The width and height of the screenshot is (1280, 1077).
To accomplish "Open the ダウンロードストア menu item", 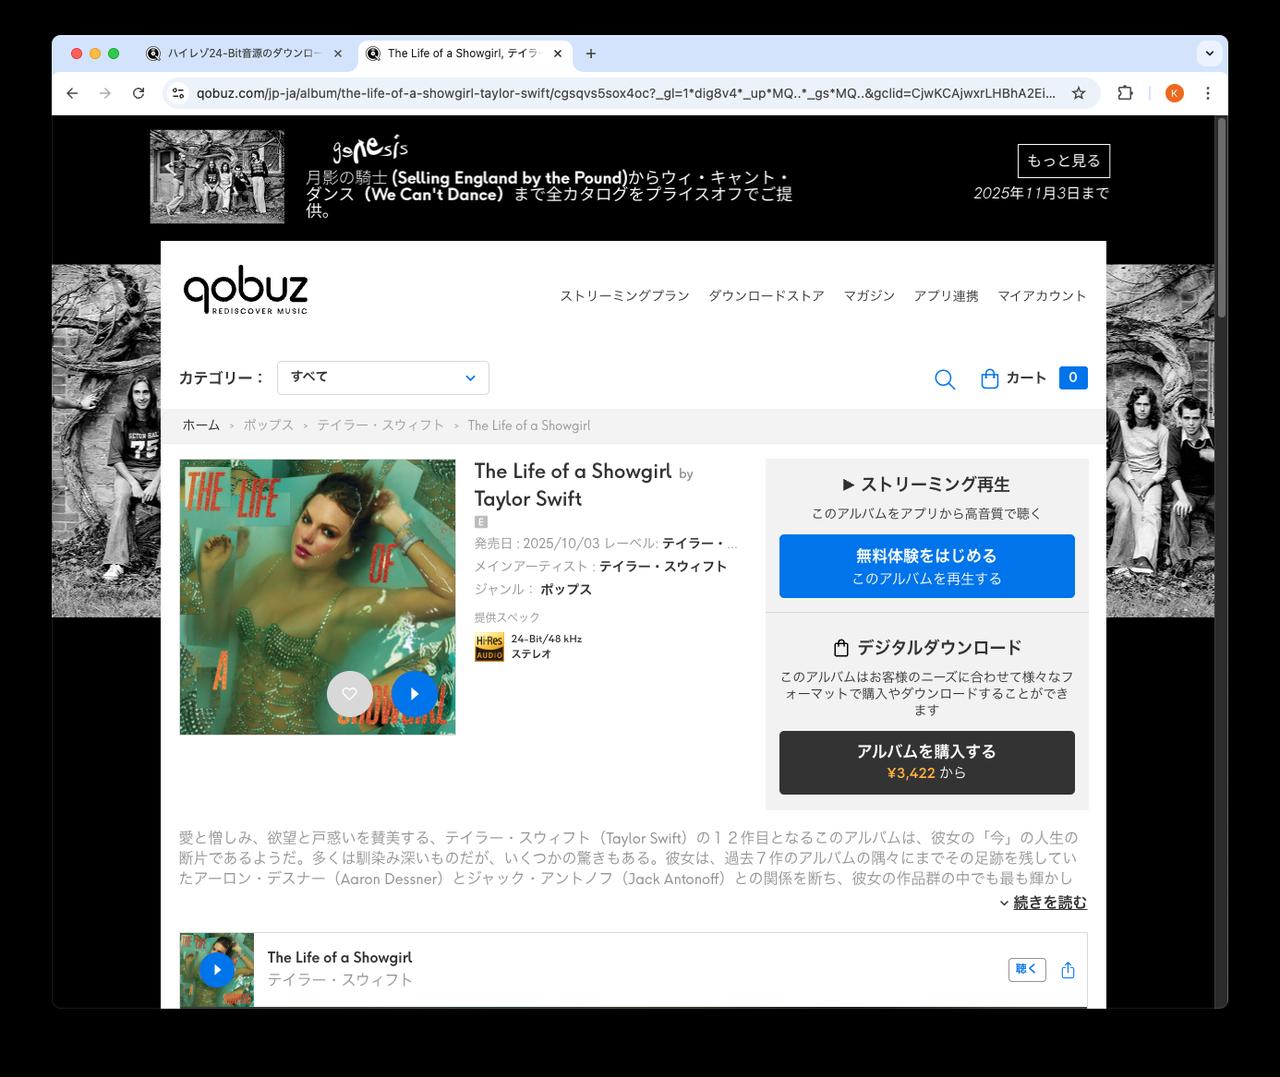I will coord(765,295).
